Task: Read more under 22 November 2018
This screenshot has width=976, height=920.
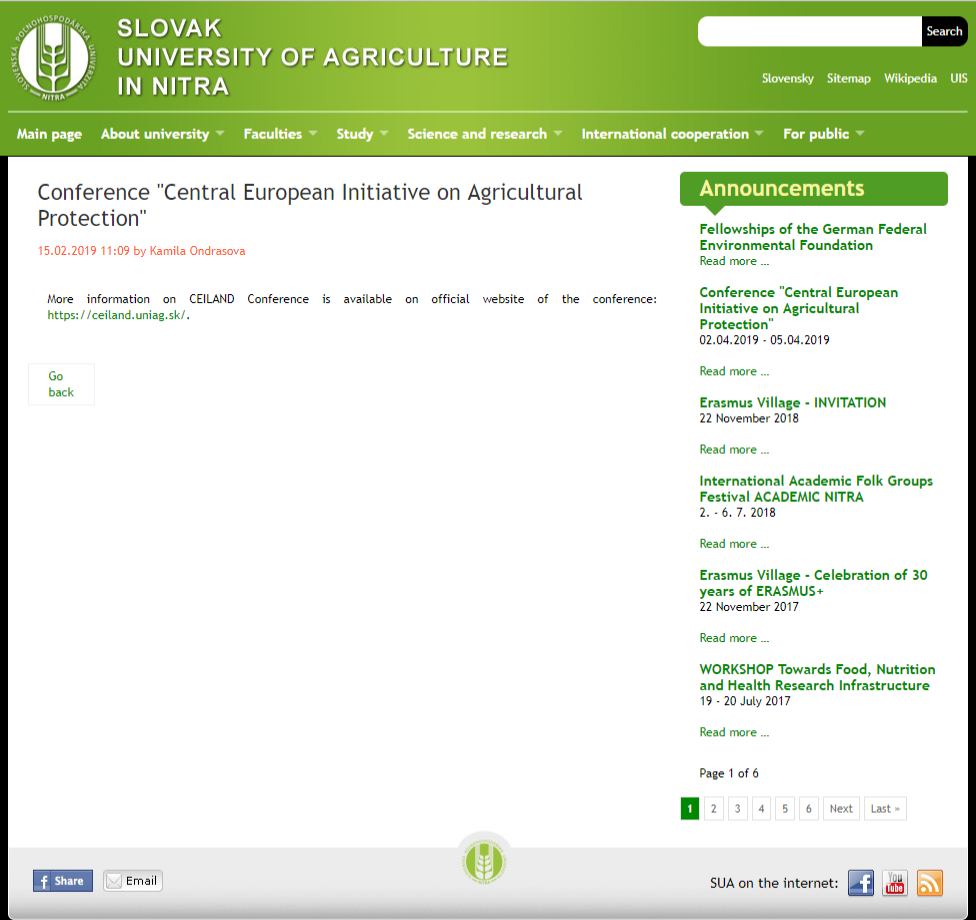Action: pos(734,450)
